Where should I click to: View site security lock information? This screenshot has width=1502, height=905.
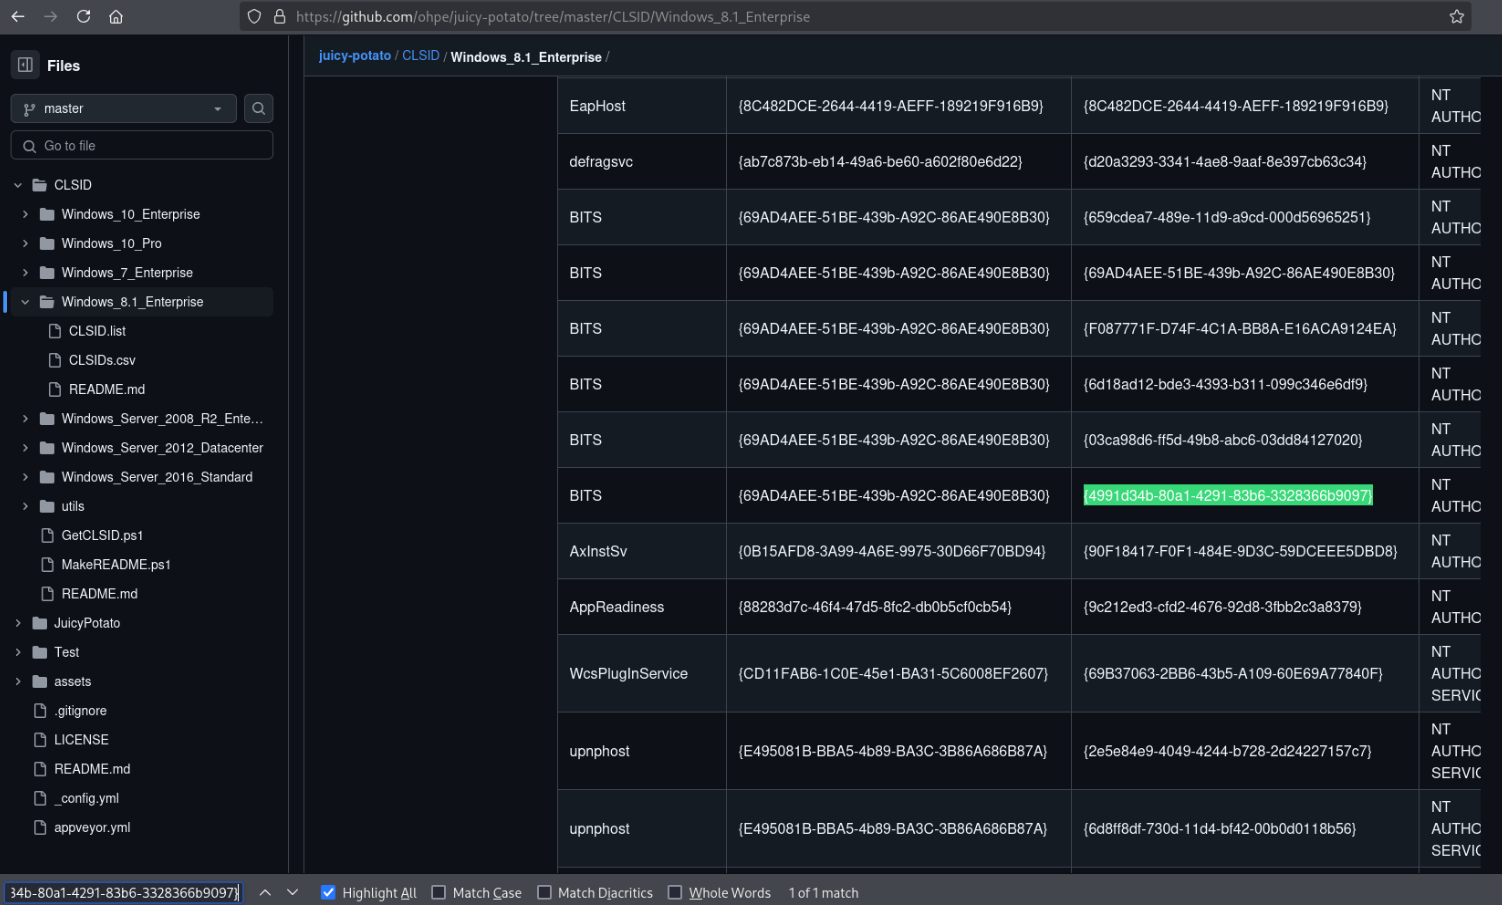279,17
